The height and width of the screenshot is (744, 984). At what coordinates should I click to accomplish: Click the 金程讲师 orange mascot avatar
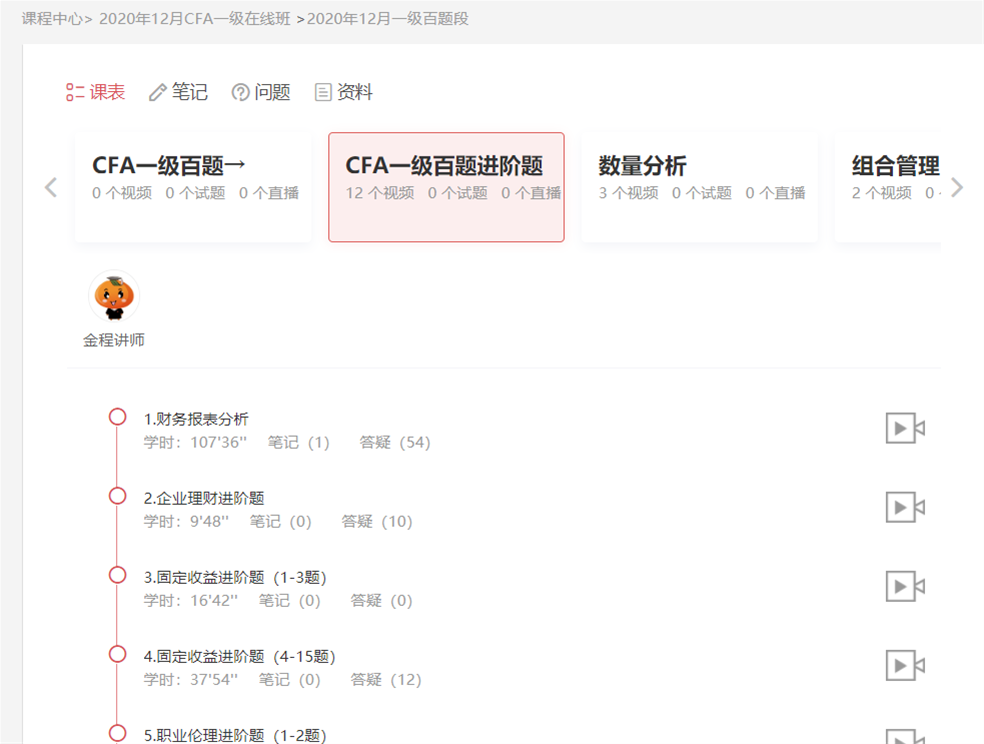click(x=114, y=296)
